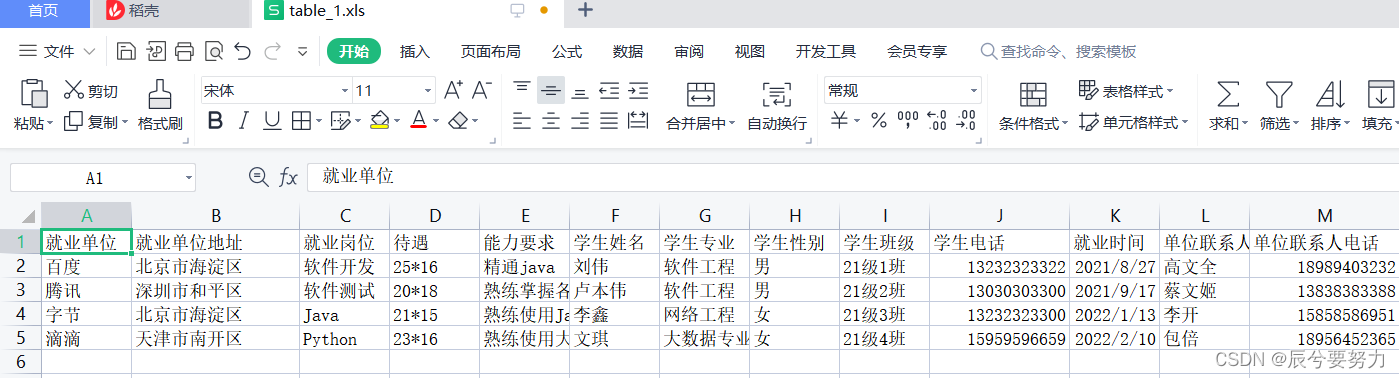Viewport: 1399px width, 378px height.
Task: Open the font size (11) dropdown
Action: pyautogui.click(x=428, y=91)
